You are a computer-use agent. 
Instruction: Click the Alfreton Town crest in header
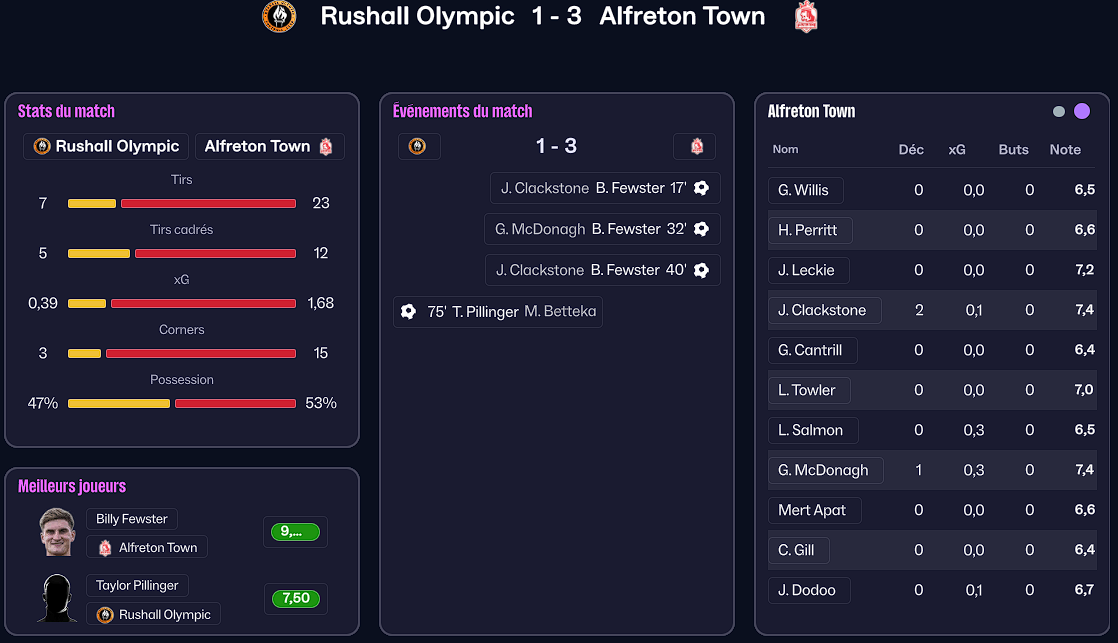[x=805, y=17]
